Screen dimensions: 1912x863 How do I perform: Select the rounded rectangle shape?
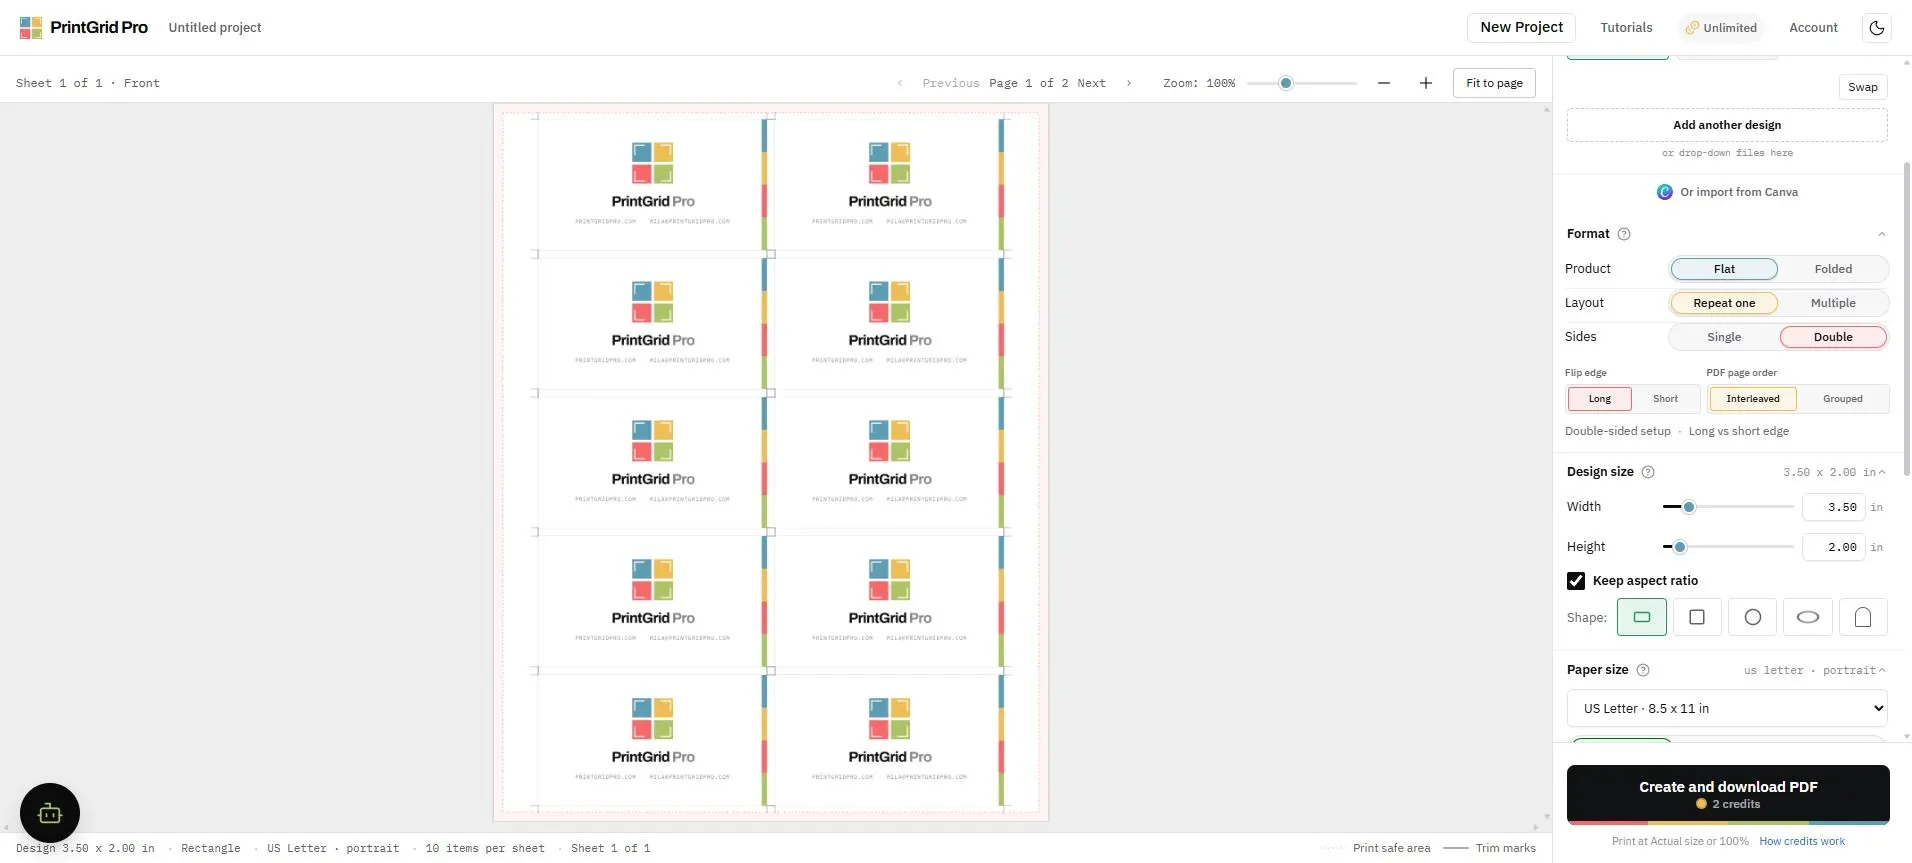(1642, 617)
